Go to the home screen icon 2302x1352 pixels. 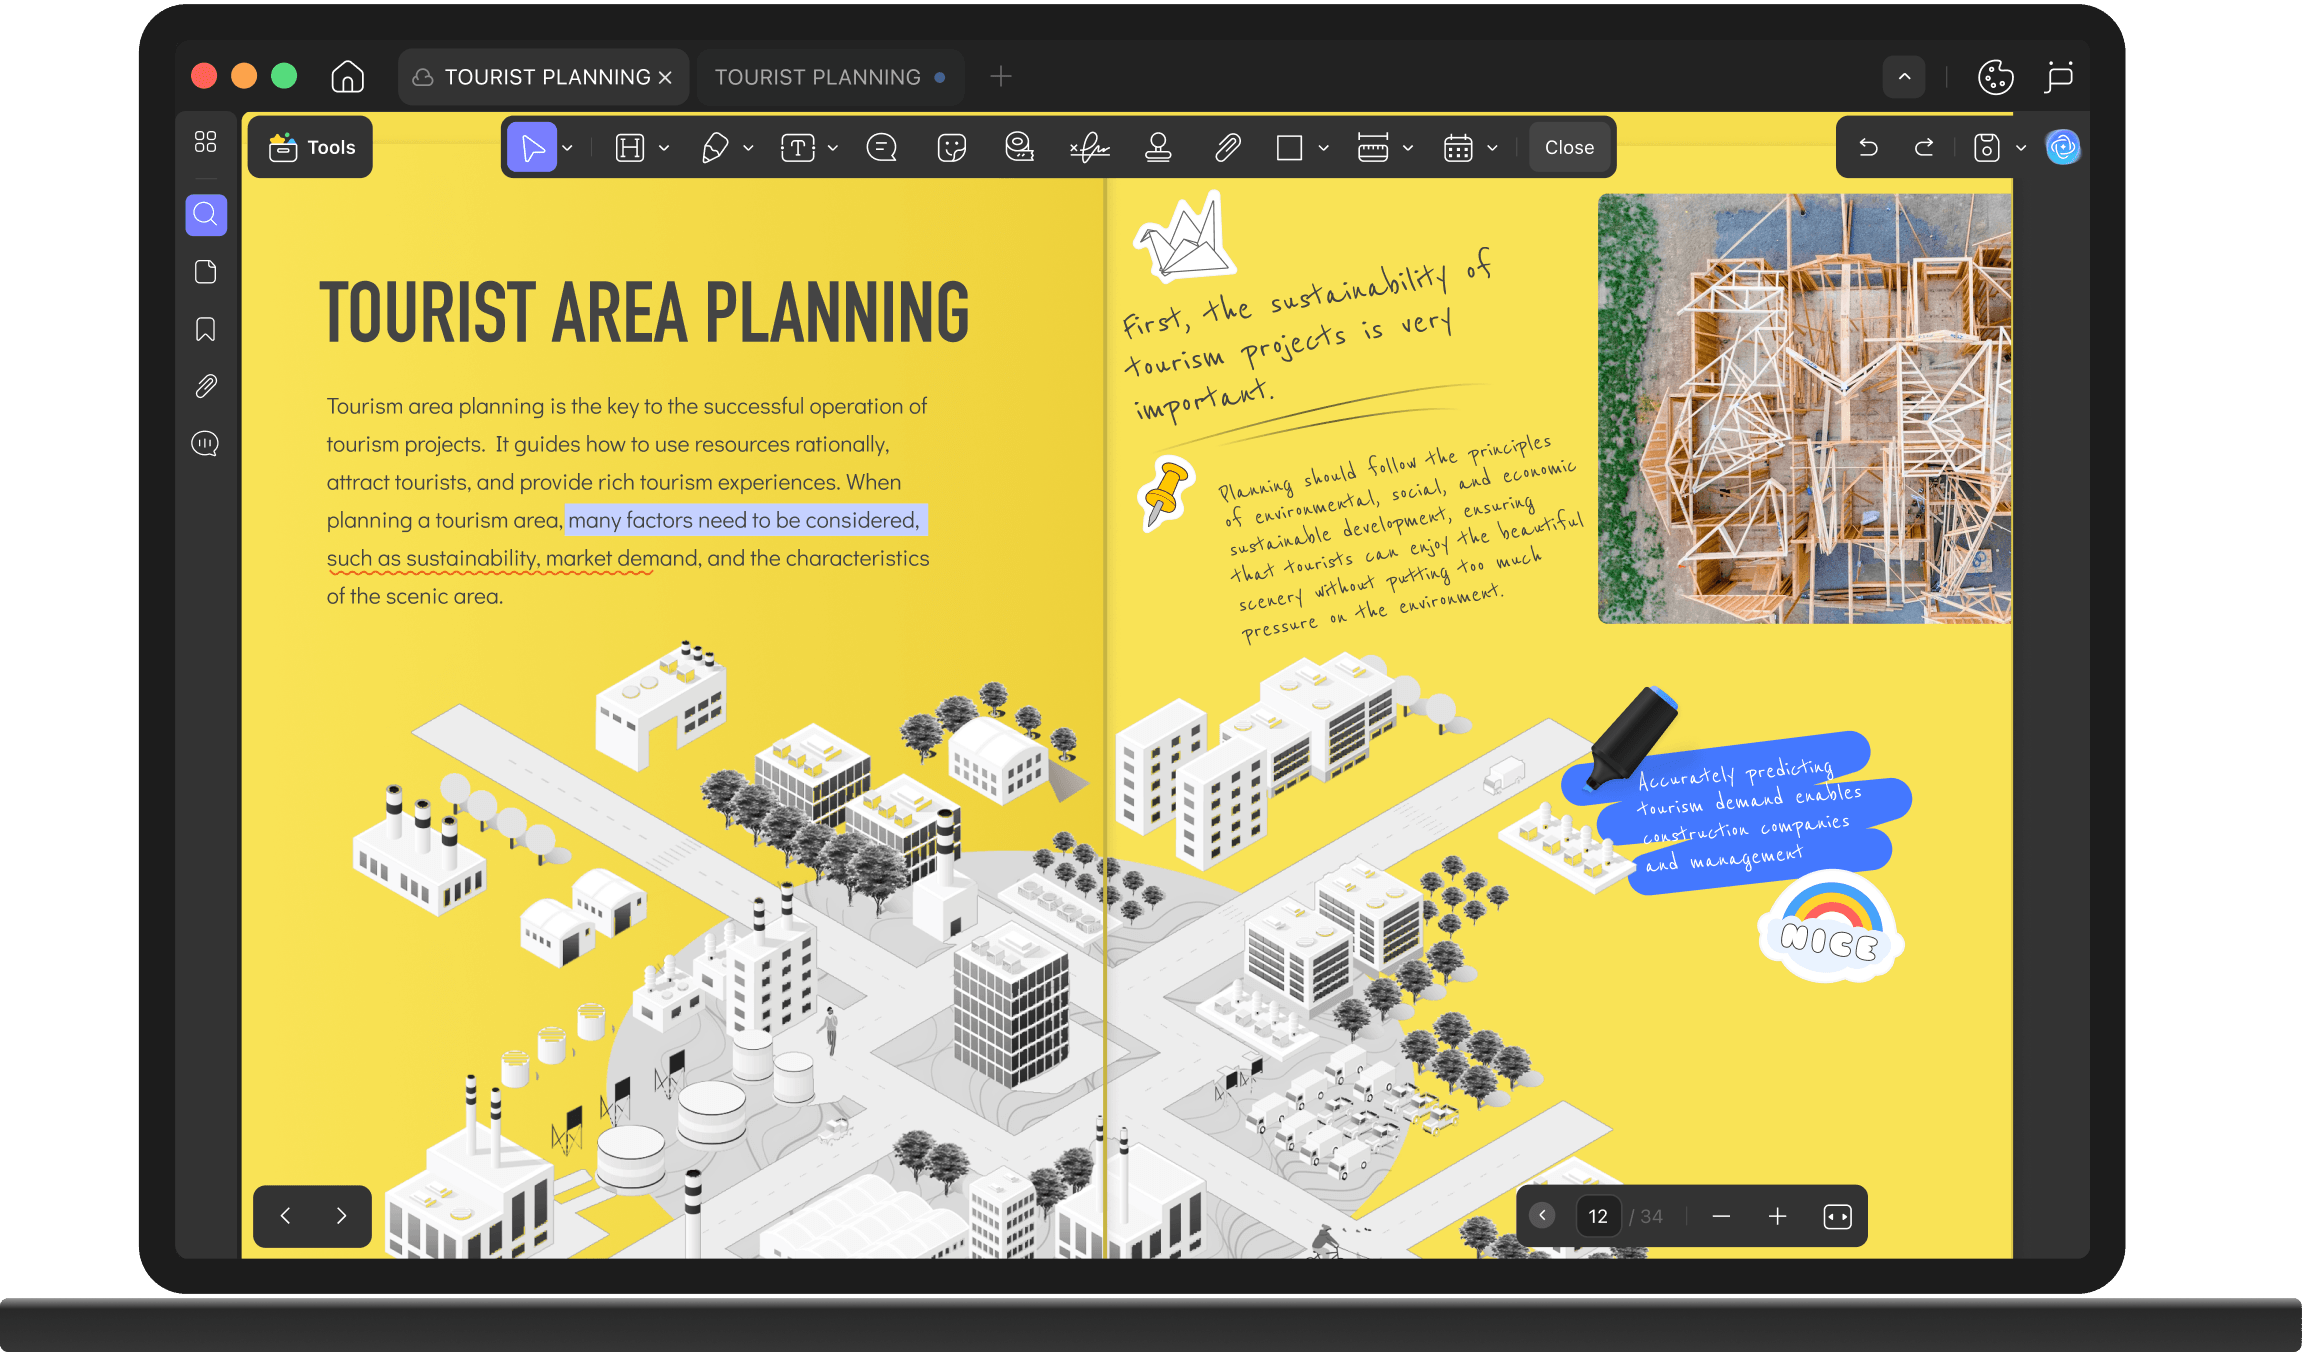347,77
